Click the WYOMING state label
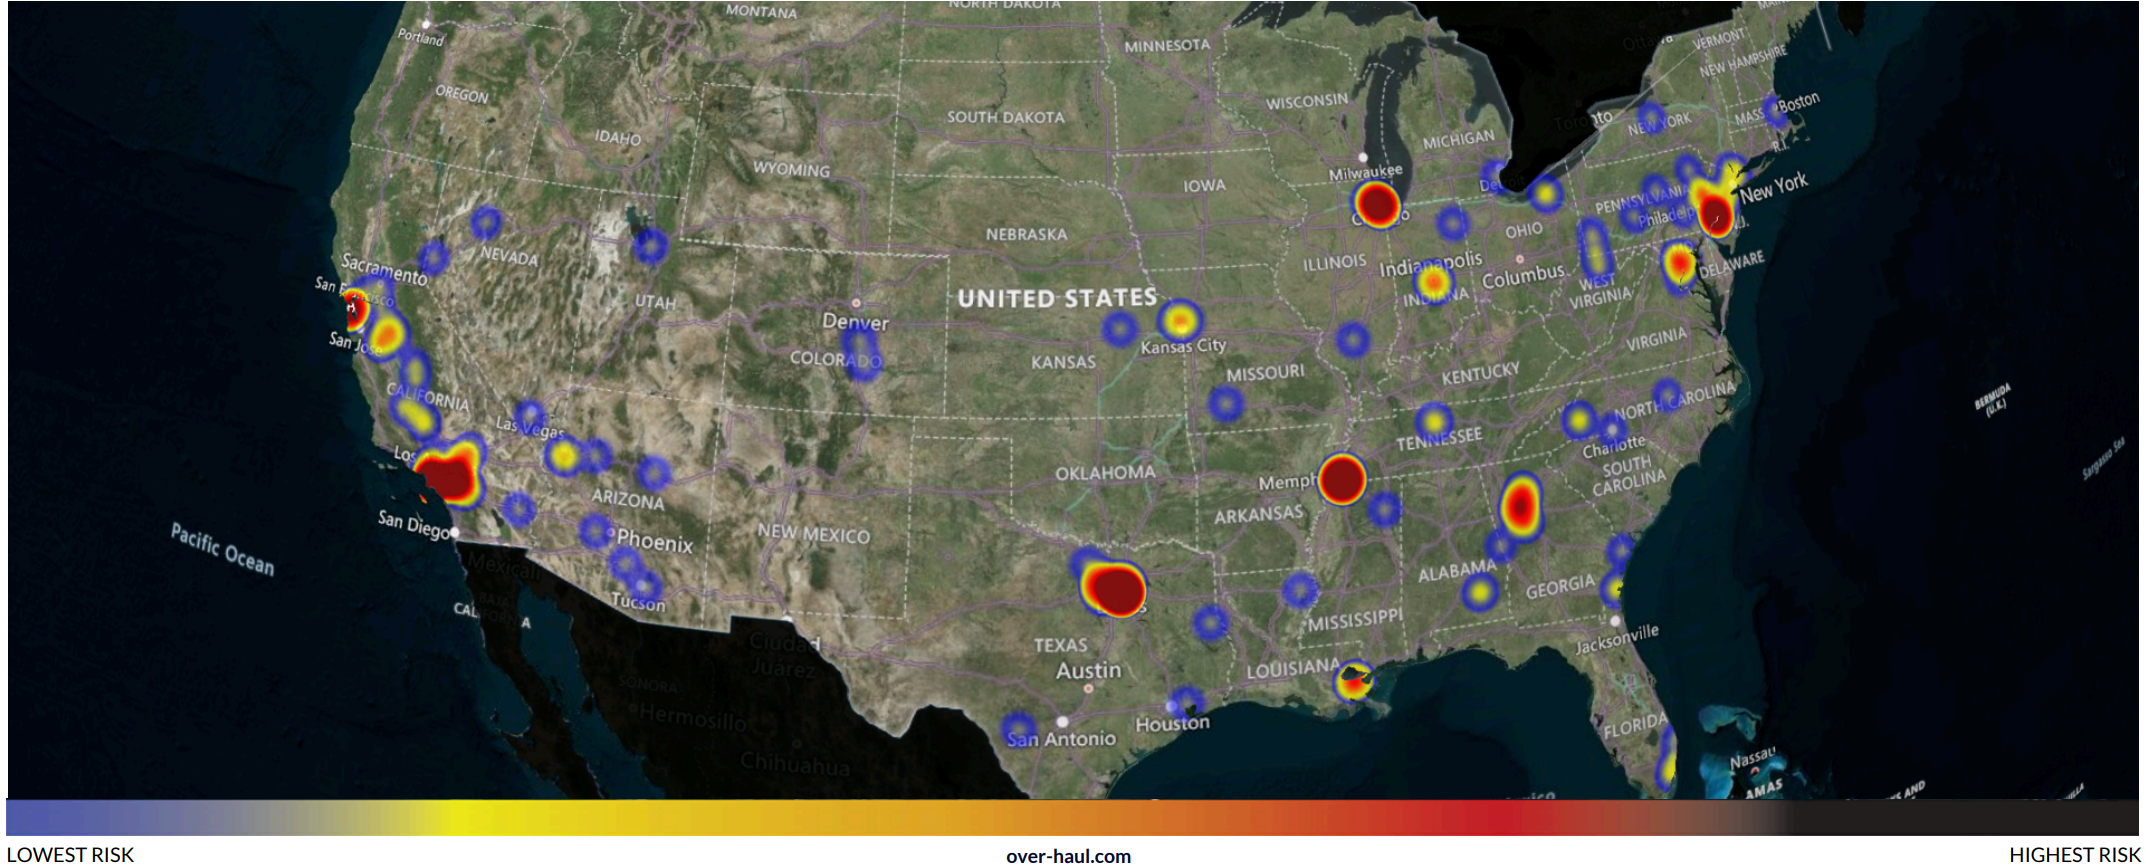Image resolution: width=2146 pixels, height=868 pixels. click(791, 169)
